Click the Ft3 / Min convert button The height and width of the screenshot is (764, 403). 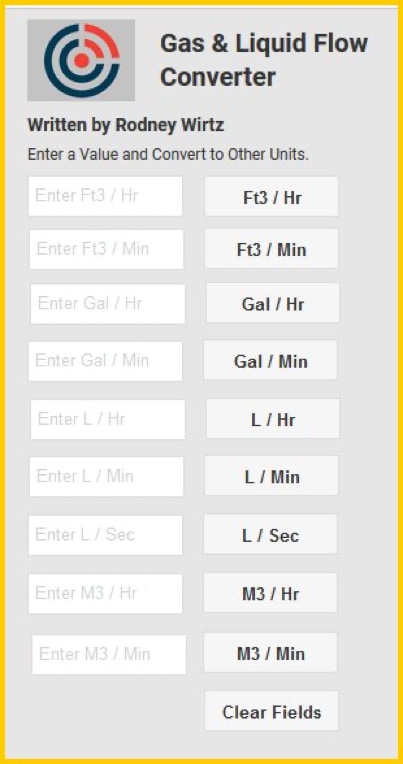(271, 249)
